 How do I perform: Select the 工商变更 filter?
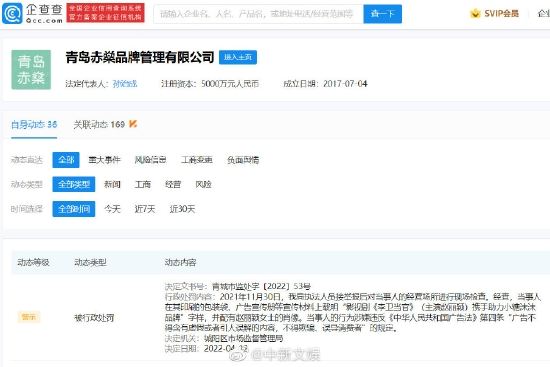tap(197, 160)
